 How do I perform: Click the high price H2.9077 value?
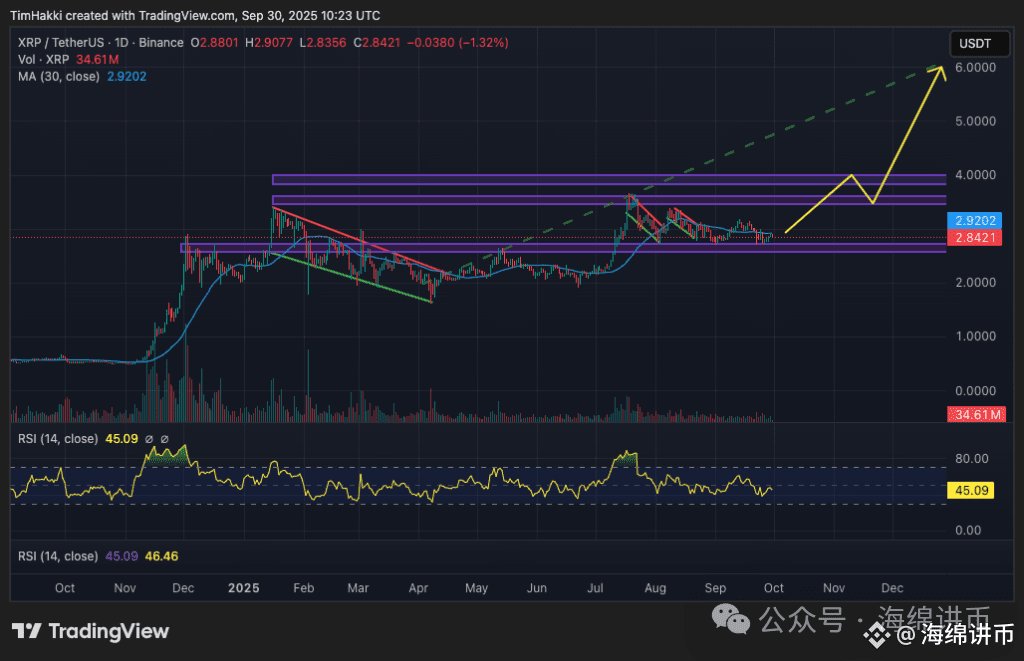tap(269, 42)
